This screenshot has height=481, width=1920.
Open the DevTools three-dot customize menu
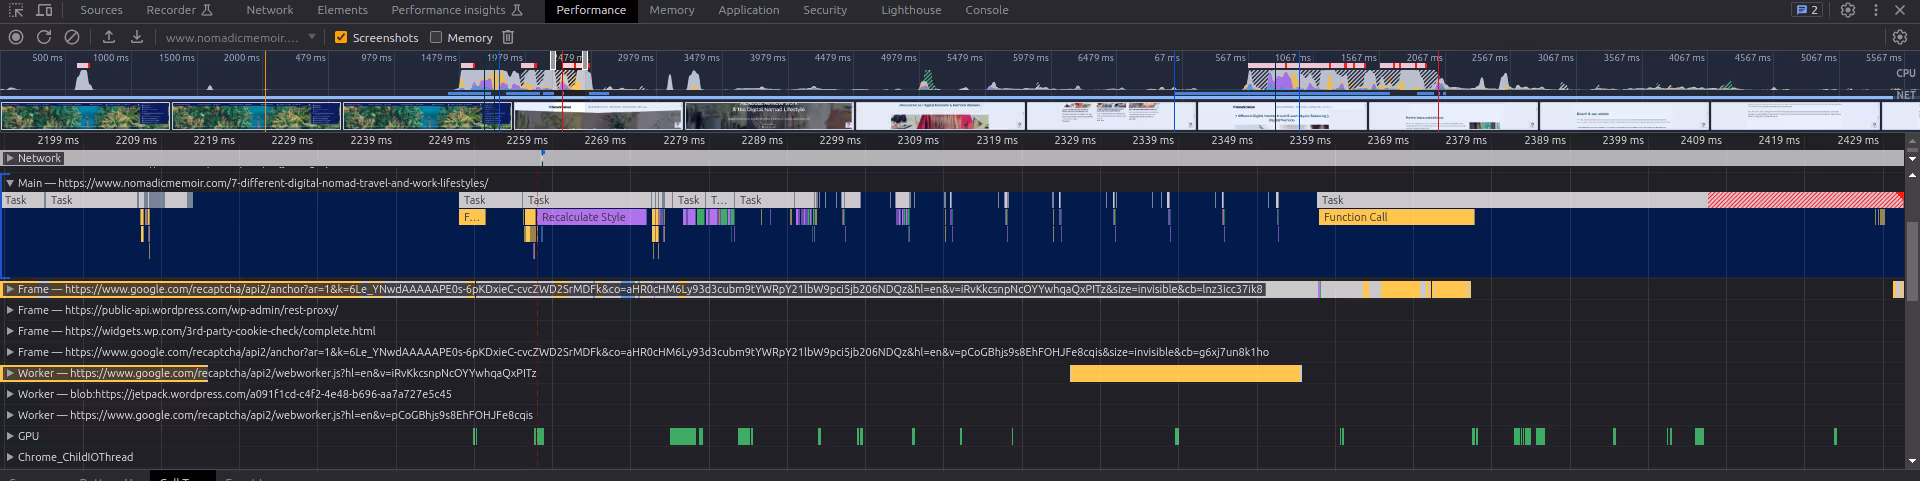click(1876, 10)
